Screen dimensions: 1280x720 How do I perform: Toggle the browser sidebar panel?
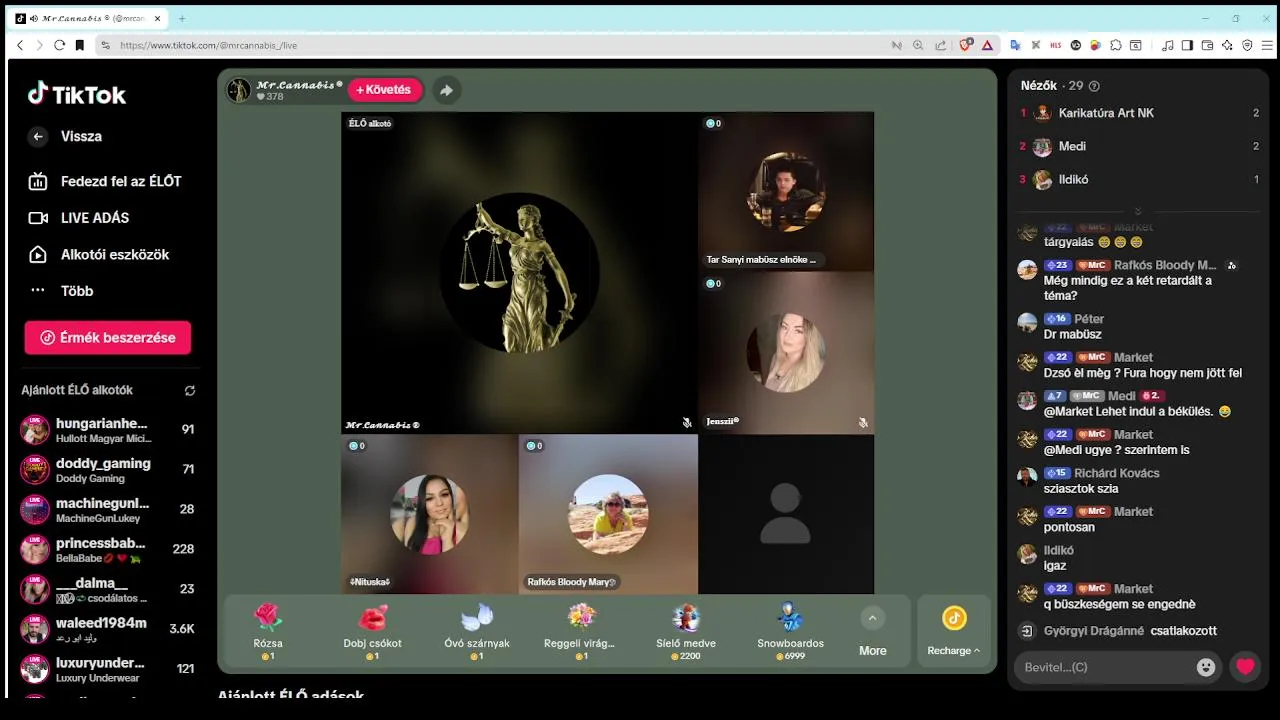(x=1187, y=45)
